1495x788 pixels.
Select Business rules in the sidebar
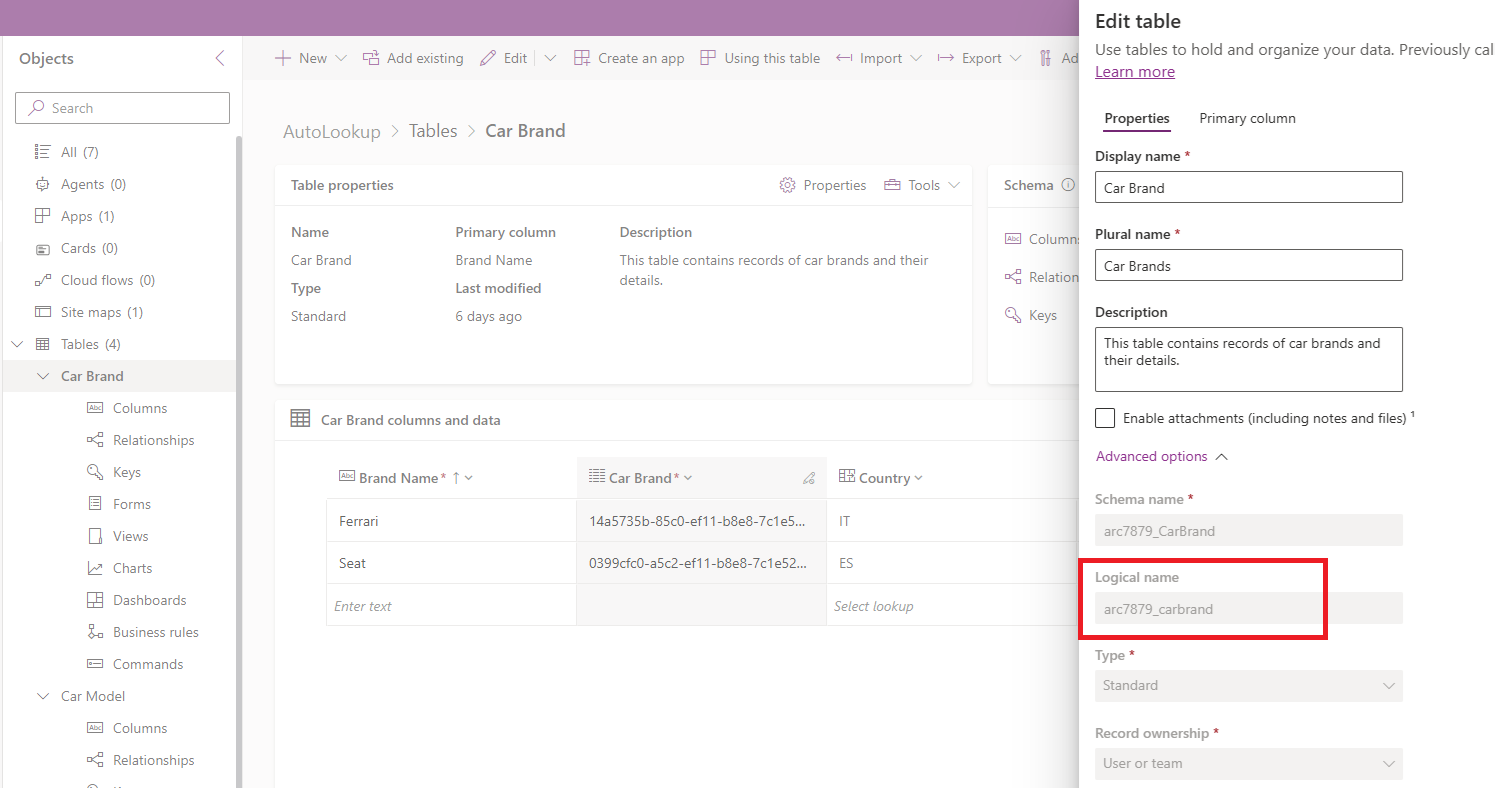pos(153,631)
